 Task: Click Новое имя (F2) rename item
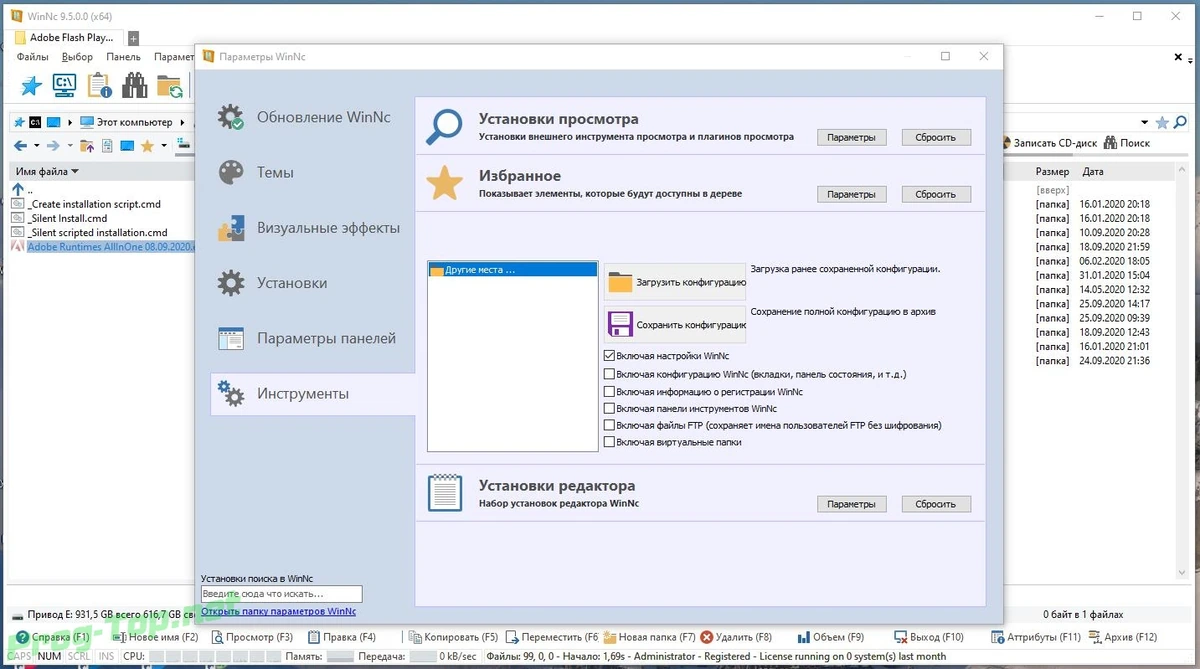click(156, 637)
